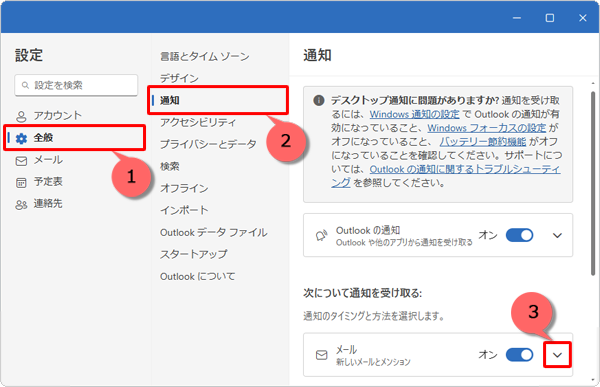
Task: Click the notification pane vertical scrollbar
Action: coord(593,183)
